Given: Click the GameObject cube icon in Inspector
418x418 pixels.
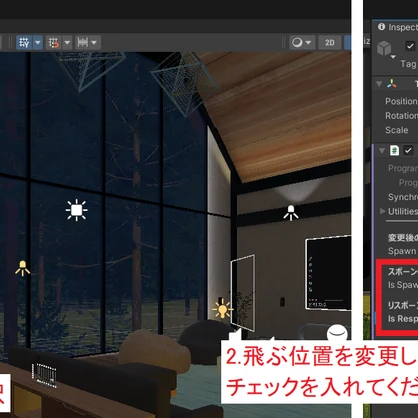Looking at the screenshot, I should (x=384, y=48).
